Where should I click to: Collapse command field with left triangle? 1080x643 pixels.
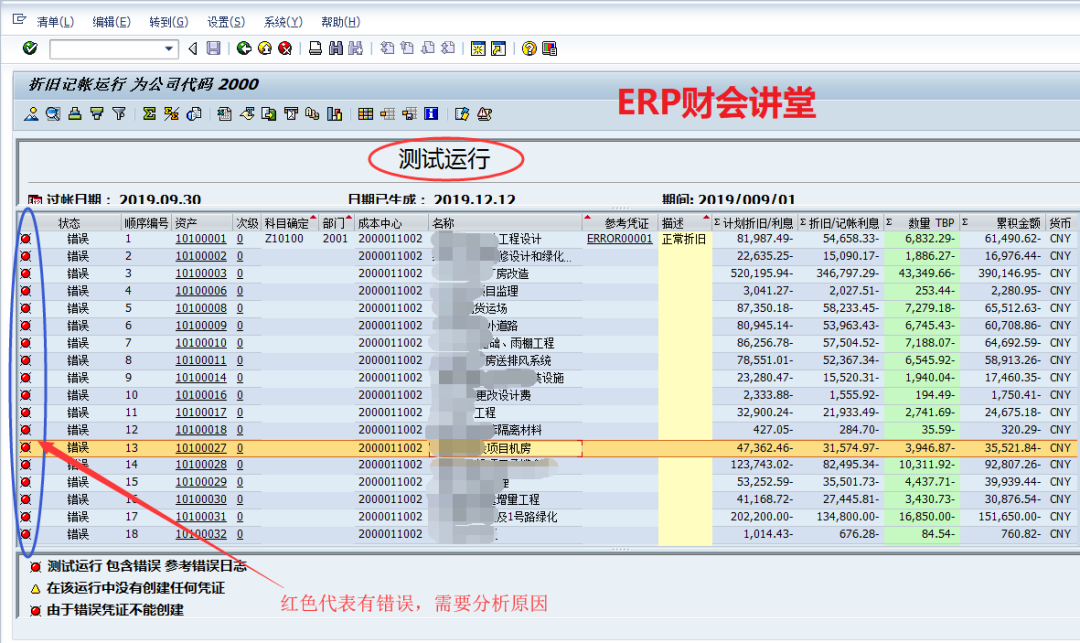pyautogui.click(x=192, y=48)
